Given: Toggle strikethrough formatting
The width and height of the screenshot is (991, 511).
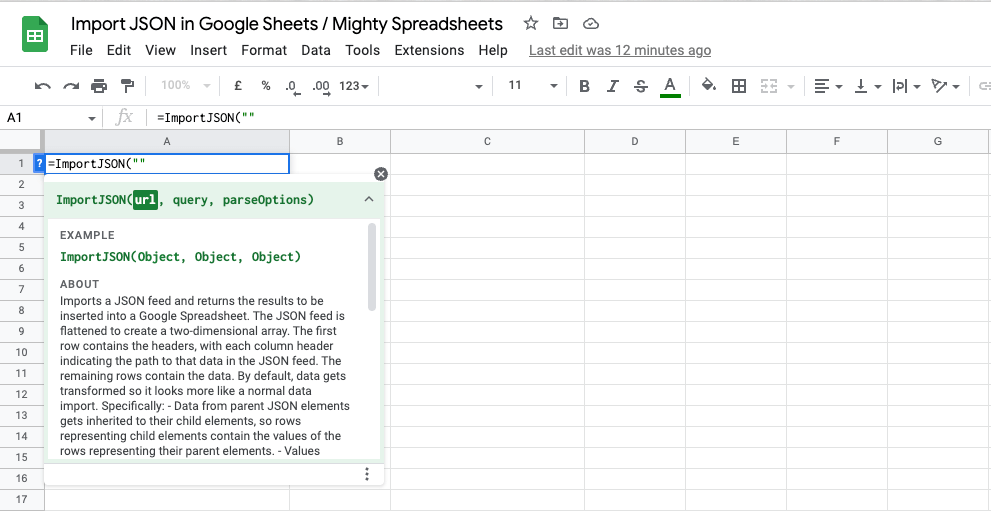Looking at the screenshot, I should click(x=640, y=86).
